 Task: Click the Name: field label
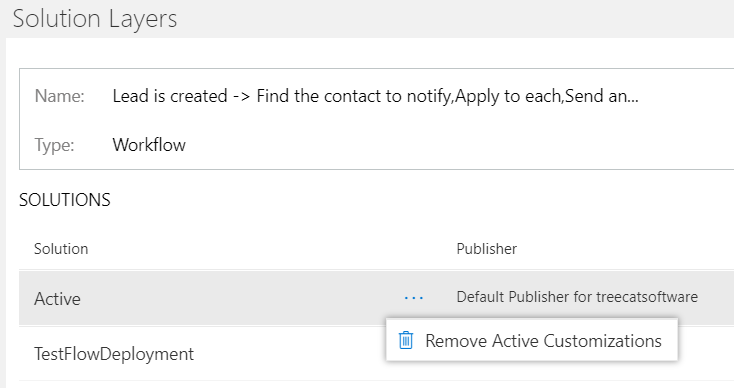(x=59, y=96)
